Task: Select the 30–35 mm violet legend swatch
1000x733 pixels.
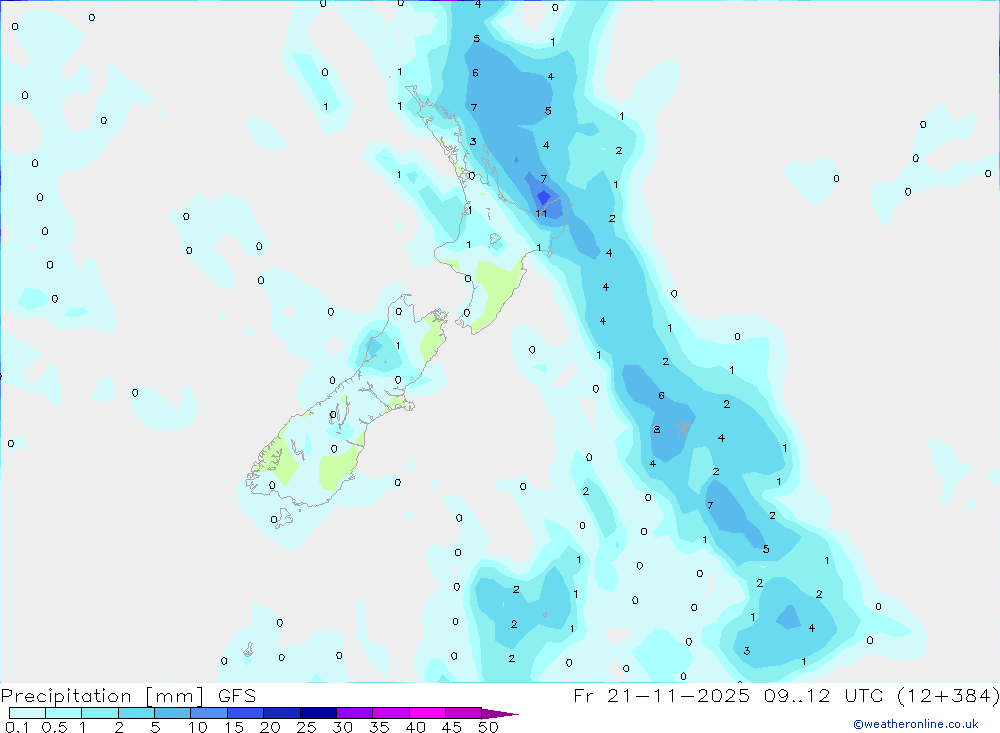Action: (354, 713)
